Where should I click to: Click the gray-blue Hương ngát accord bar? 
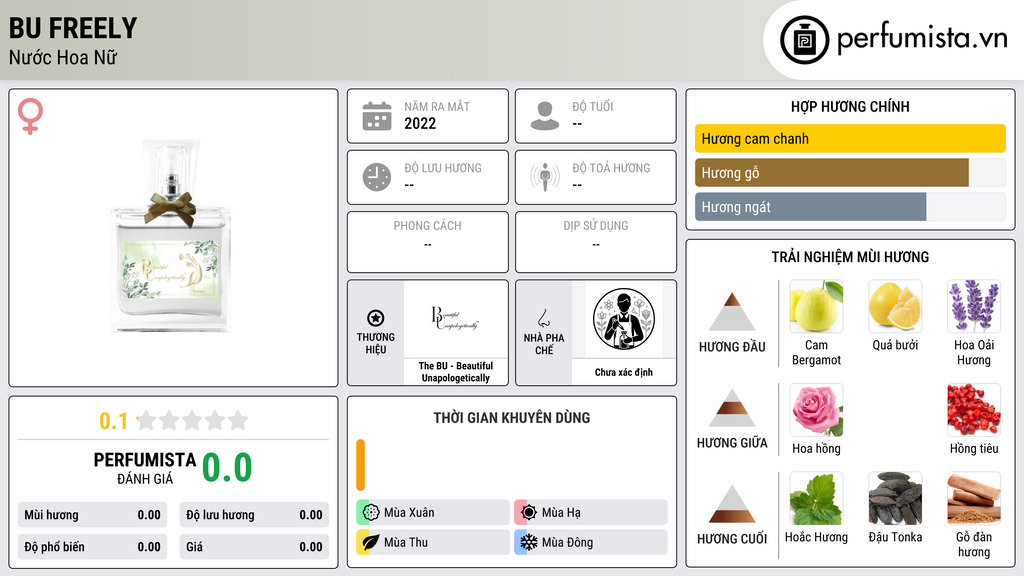pos(810,206)
